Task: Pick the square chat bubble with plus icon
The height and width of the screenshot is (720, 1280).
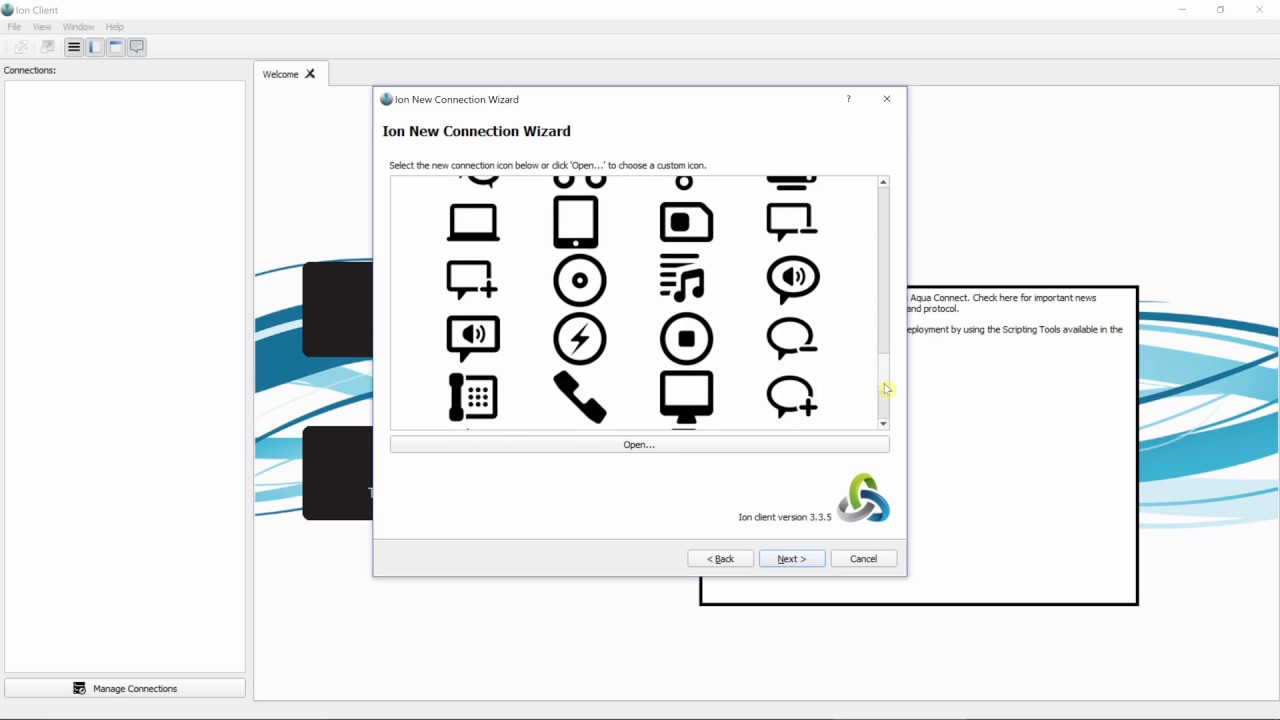Action: [472, 280]
